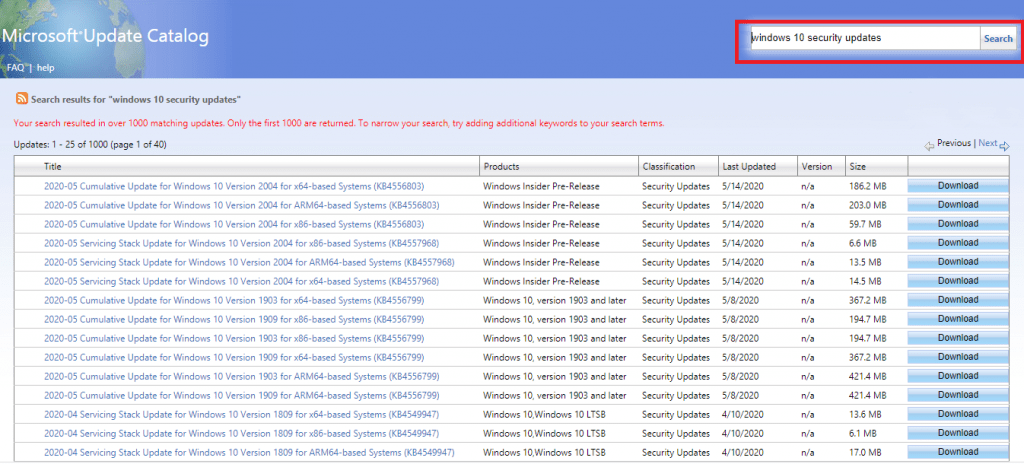The height and width of the screenshot is (464, 1024).
Task: Download the Version 1909 x64 cumulative update
Action: [958, 356]
